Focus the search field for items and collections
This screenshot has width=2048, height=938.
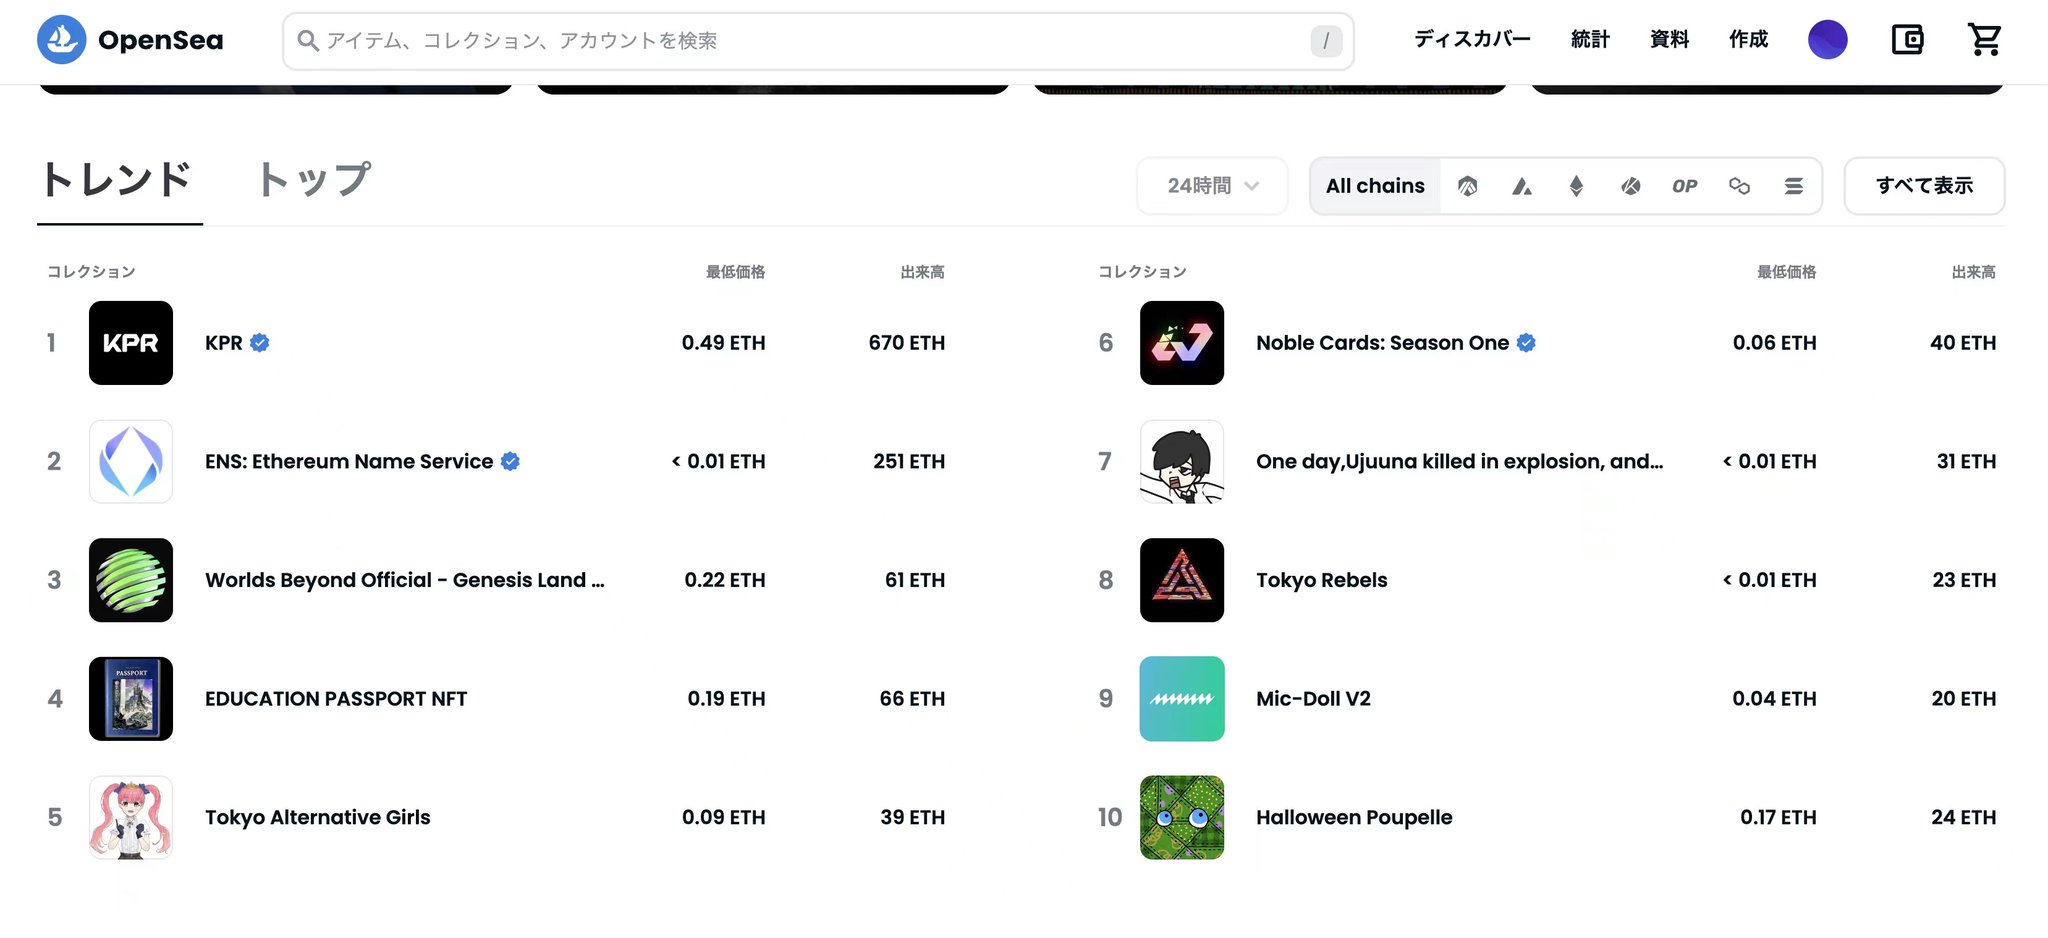(818, 41)
